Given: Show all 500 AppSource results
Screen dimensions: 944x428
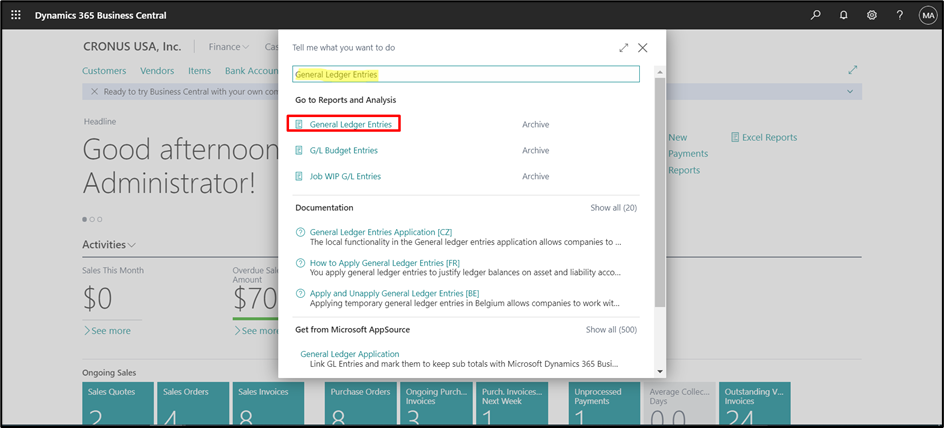Looking at the screenshot, I should [x=611, y=330].
